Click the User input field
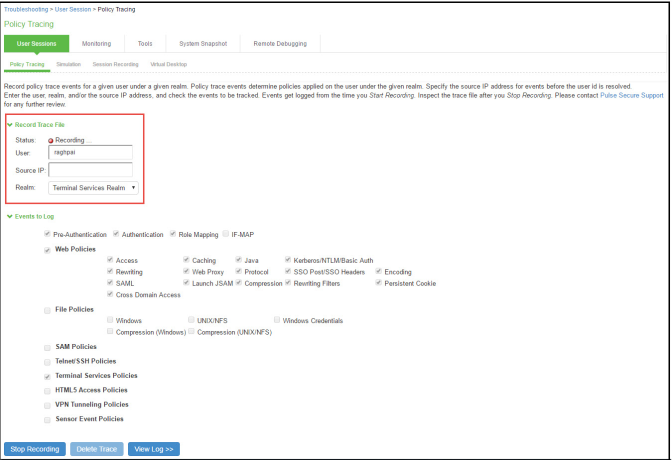 pyautogui.click(x=90, y=153)
